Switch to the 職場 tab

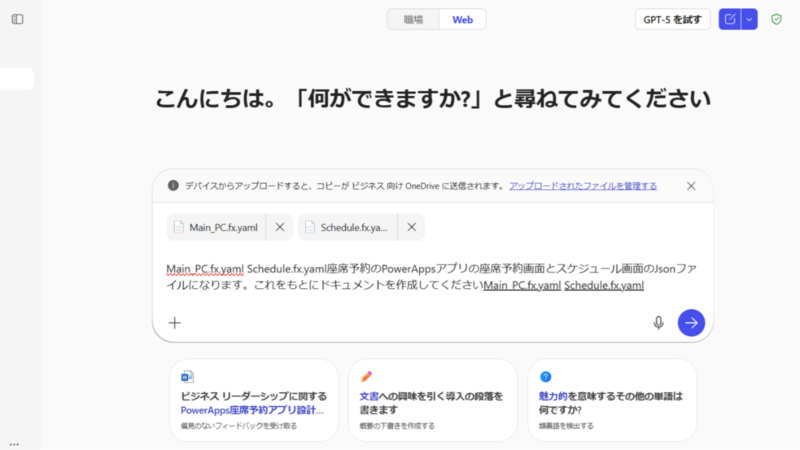pos(413,19)
